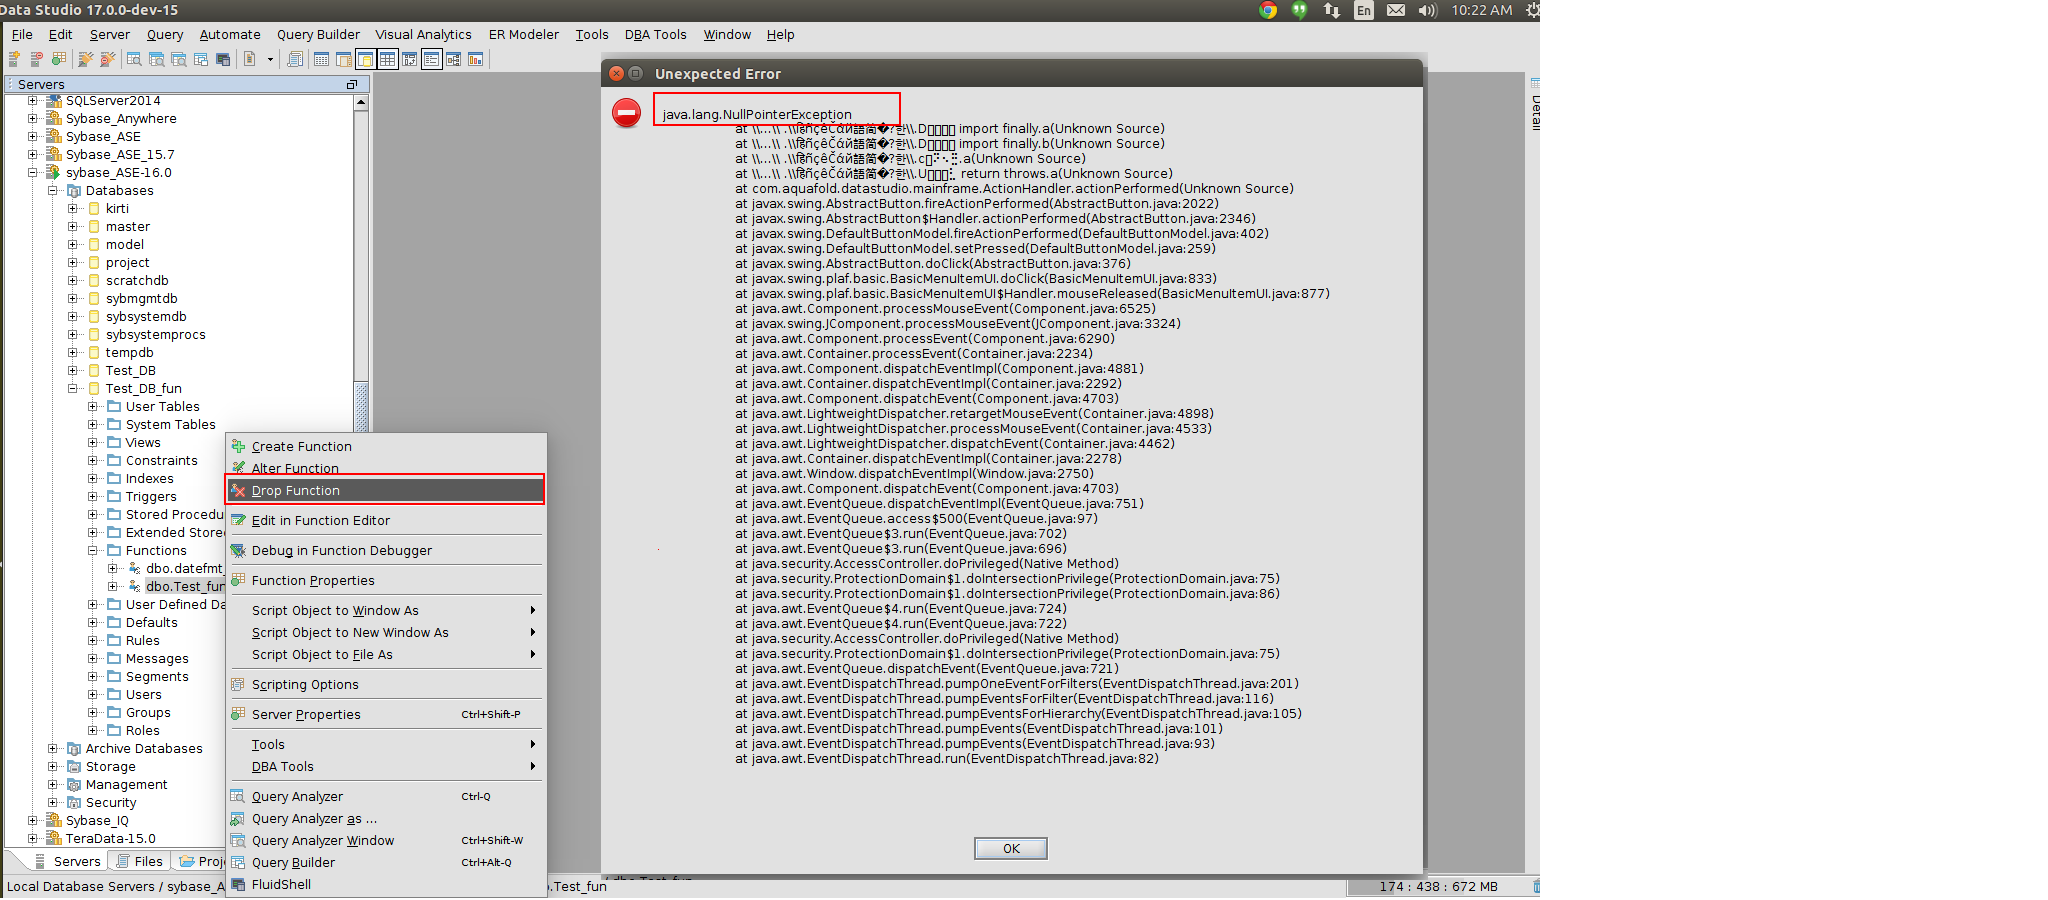
Task: Click the clock in the system panel
Action: click(x=1482, y=10)
